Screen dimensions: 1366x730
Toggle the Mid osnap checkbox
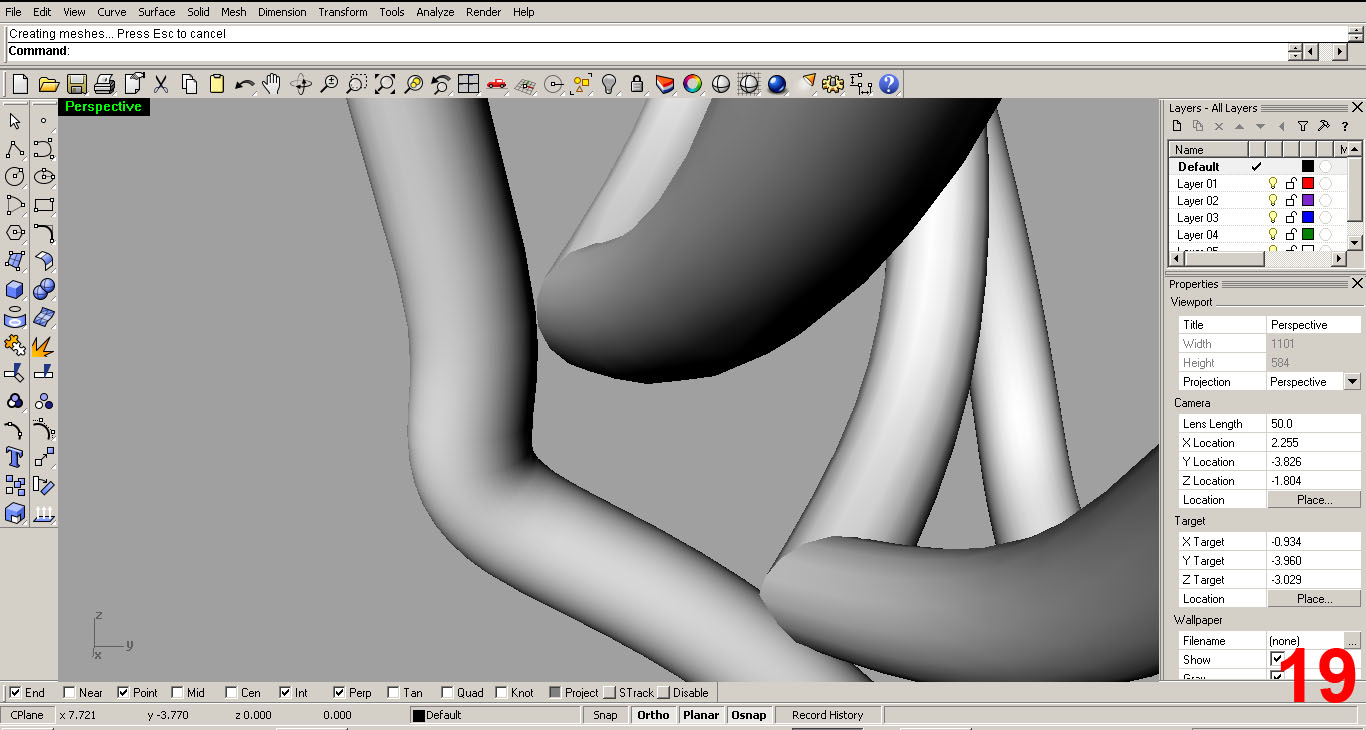pyautogui.click(x=177, y=692)
